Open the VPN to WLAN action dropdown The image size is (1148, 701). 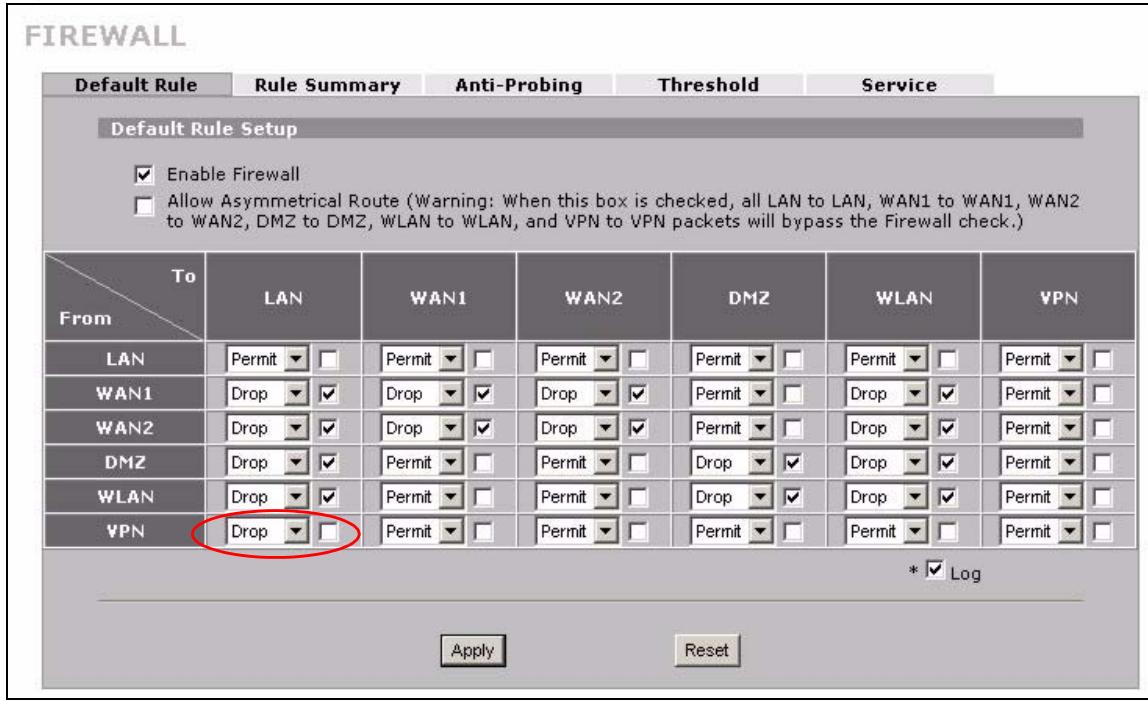pos(887,531)
